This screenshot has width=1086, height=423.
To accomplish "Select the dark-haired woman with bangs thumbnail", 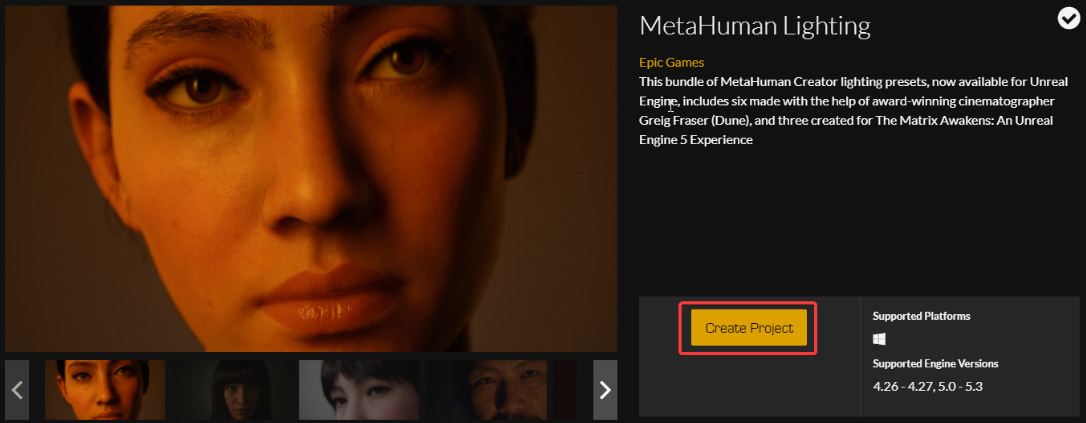I will pos(232,390).
